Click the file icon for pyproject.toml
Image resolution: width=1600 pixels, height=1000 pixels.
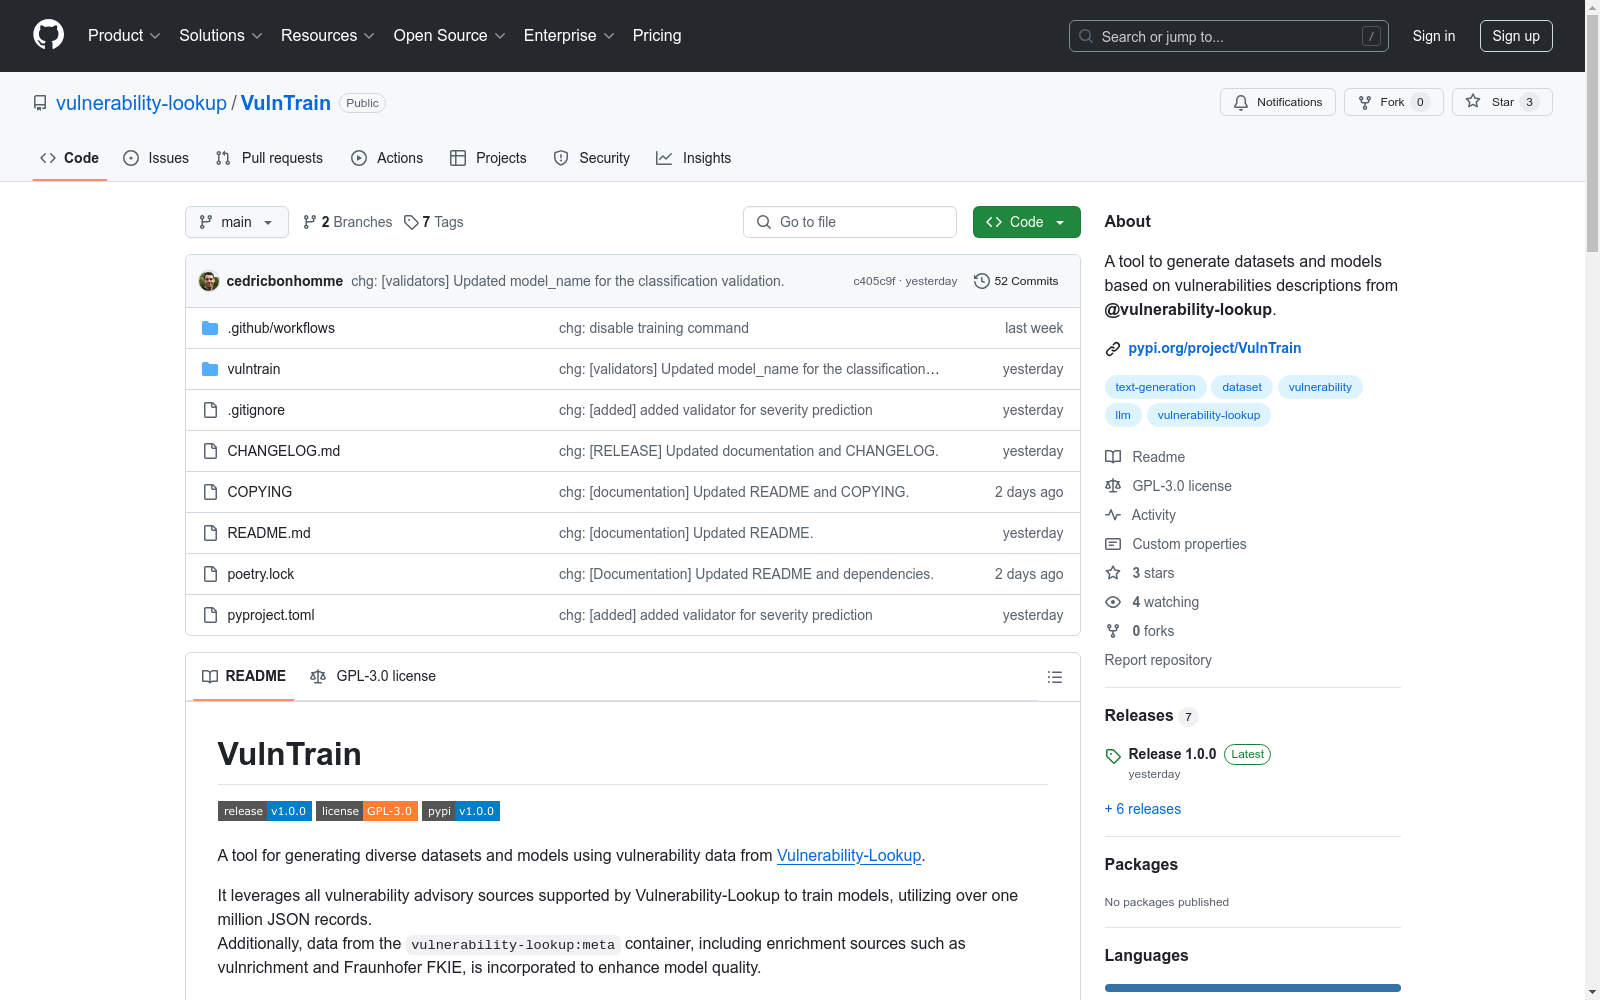(x=210, y=615)
